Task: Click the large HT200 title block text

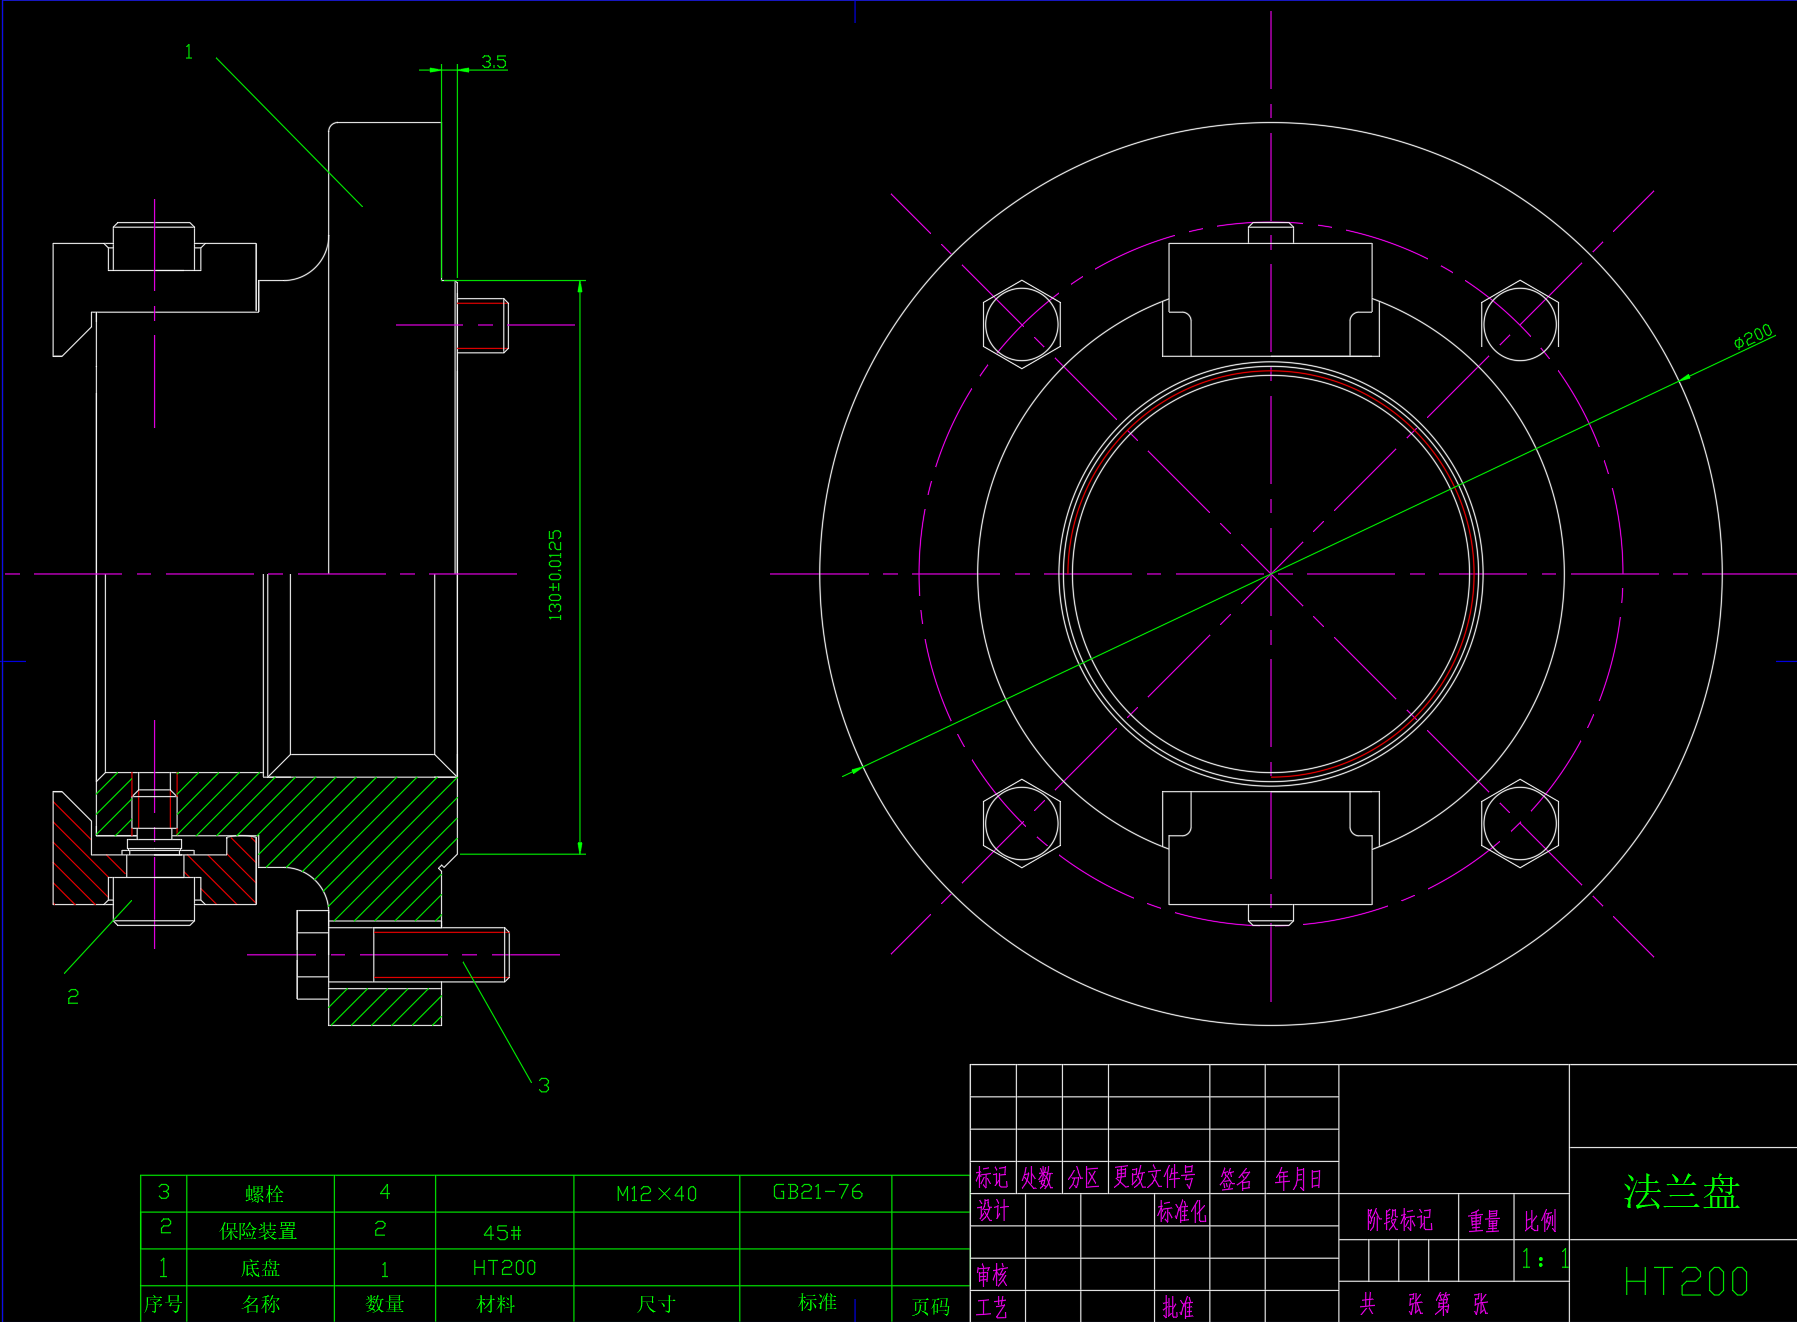Action: coord(1686,1282)
